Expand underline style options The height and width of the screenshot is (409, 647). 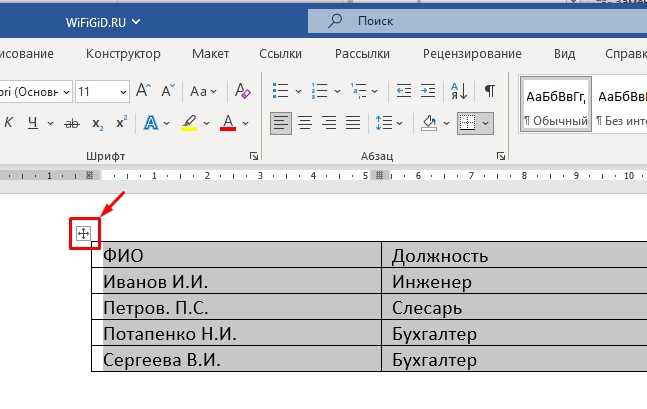50,123
